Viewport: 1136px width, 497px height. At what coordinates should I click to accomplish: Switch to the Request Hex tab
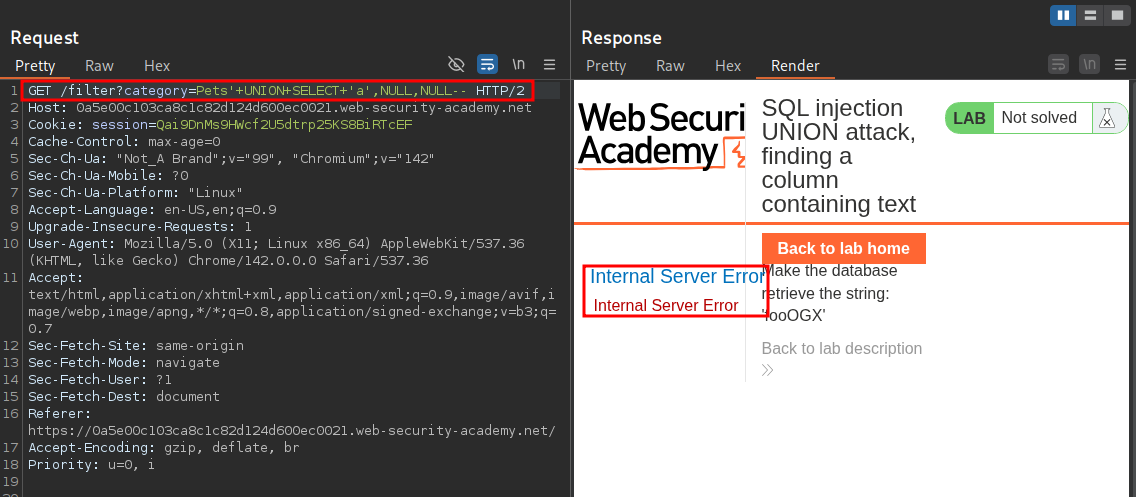tap(157, 66)
